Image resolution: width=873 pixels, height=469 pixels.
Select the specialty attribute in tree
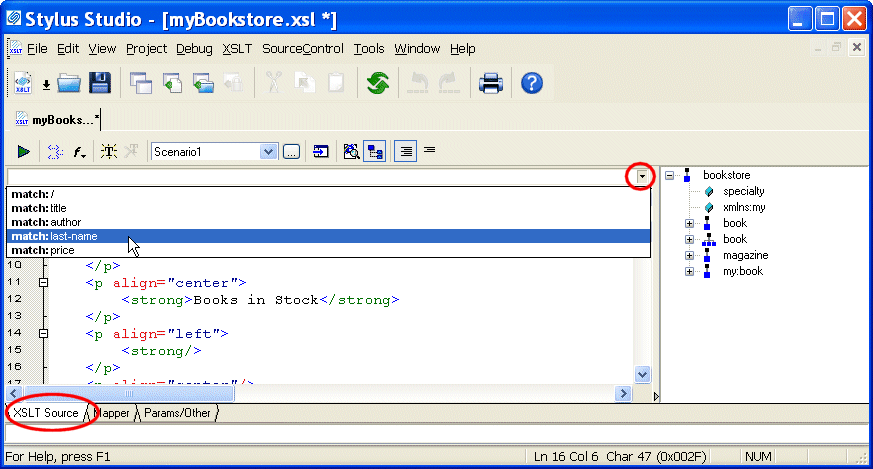pos(743,191)
